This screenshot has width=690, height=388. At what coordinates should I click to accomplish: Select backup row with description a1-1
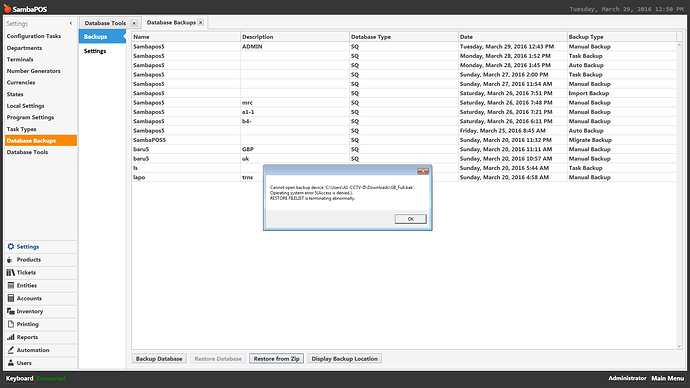coord(404,112)
